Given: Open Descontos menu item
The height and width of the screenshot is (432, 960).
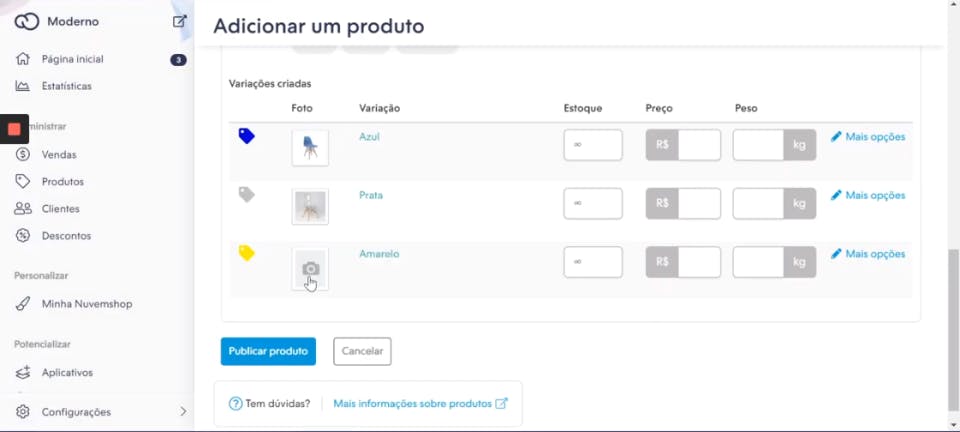Looking at the screenshot, I should tap(66, 236).
